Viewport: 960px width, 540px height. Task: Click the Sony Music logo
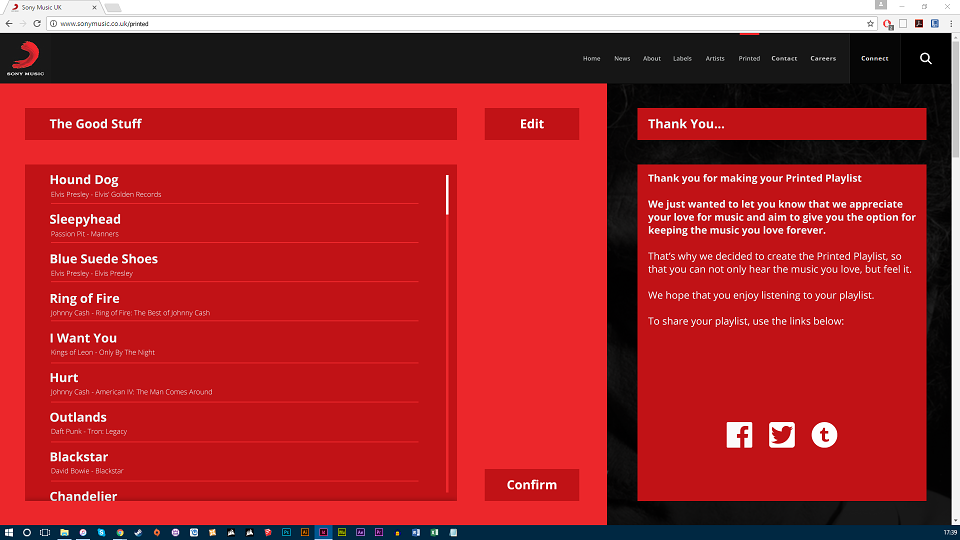26,58
